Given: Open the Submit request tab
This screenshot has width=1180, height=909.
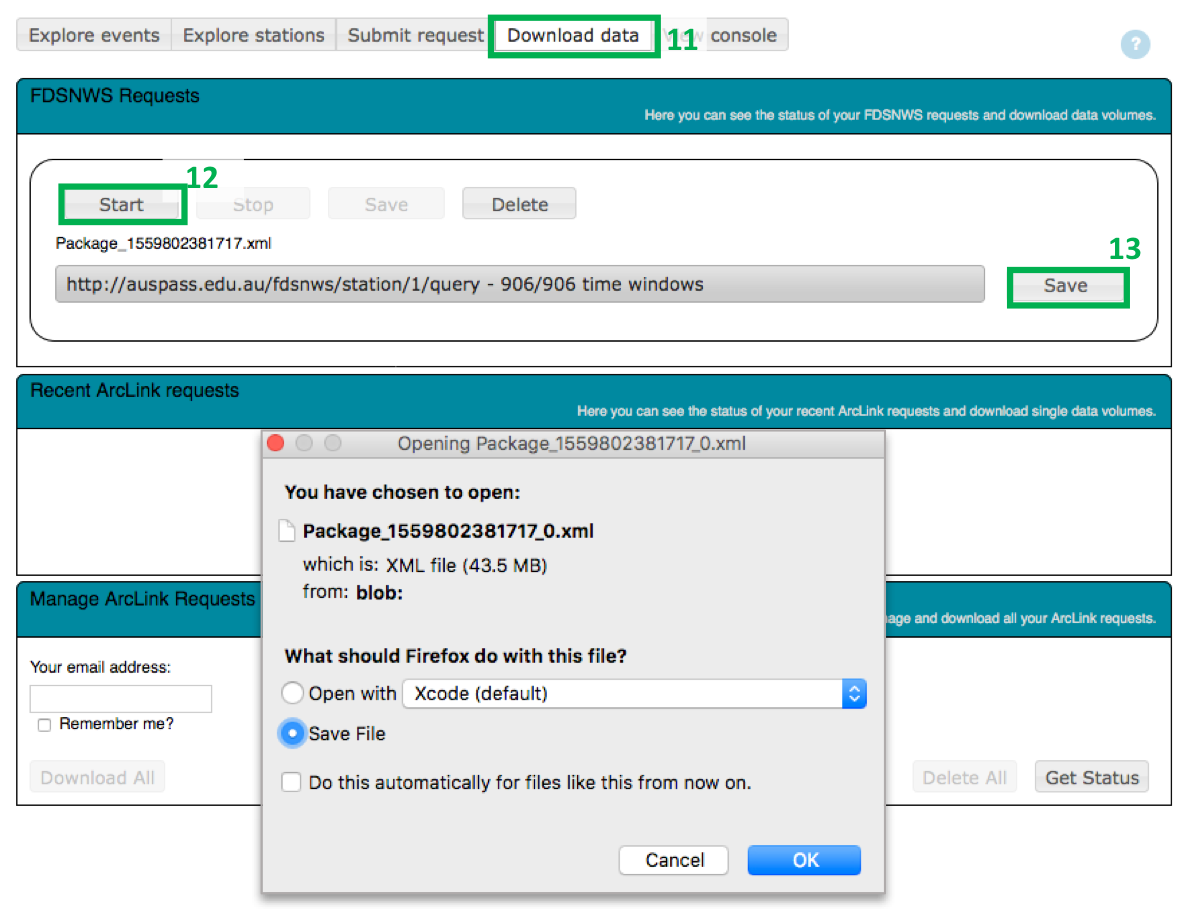Looking at the screenshot, I should click(415, 35).
